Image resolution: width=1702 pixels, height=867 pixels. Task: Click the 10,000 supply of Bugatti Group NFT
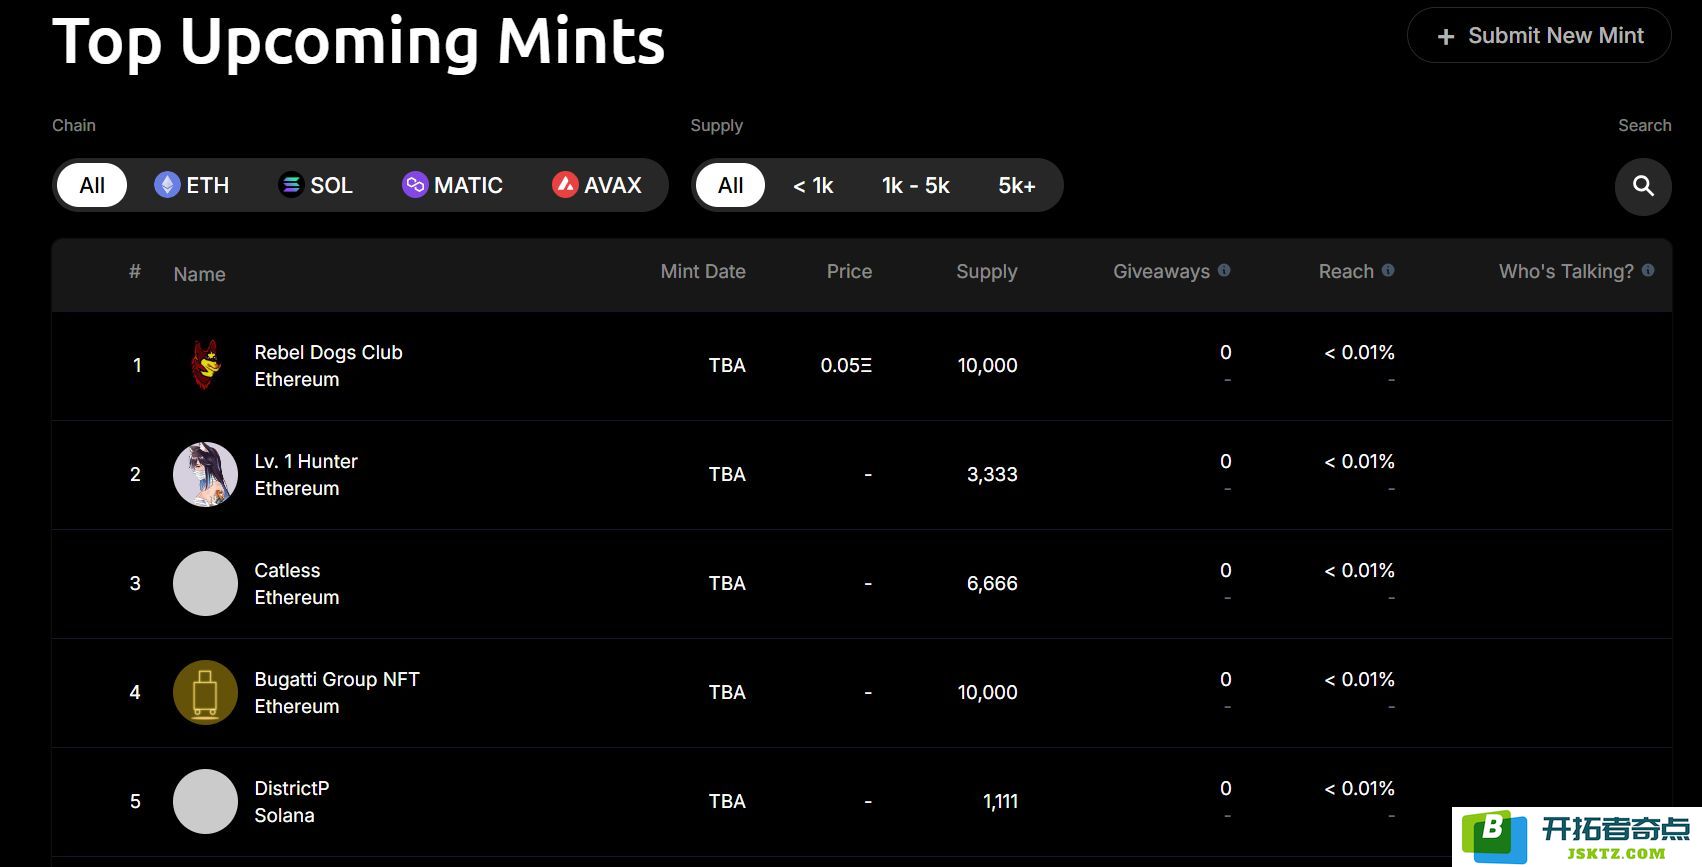[x=987, y=692]
